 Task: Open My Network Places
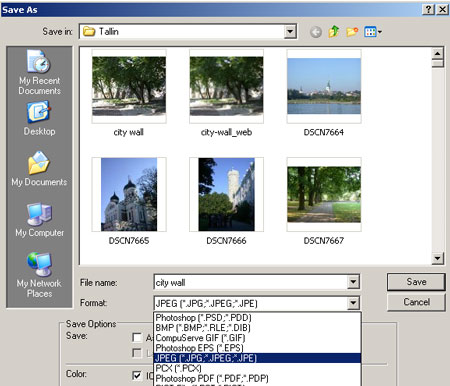click(39, 275)
